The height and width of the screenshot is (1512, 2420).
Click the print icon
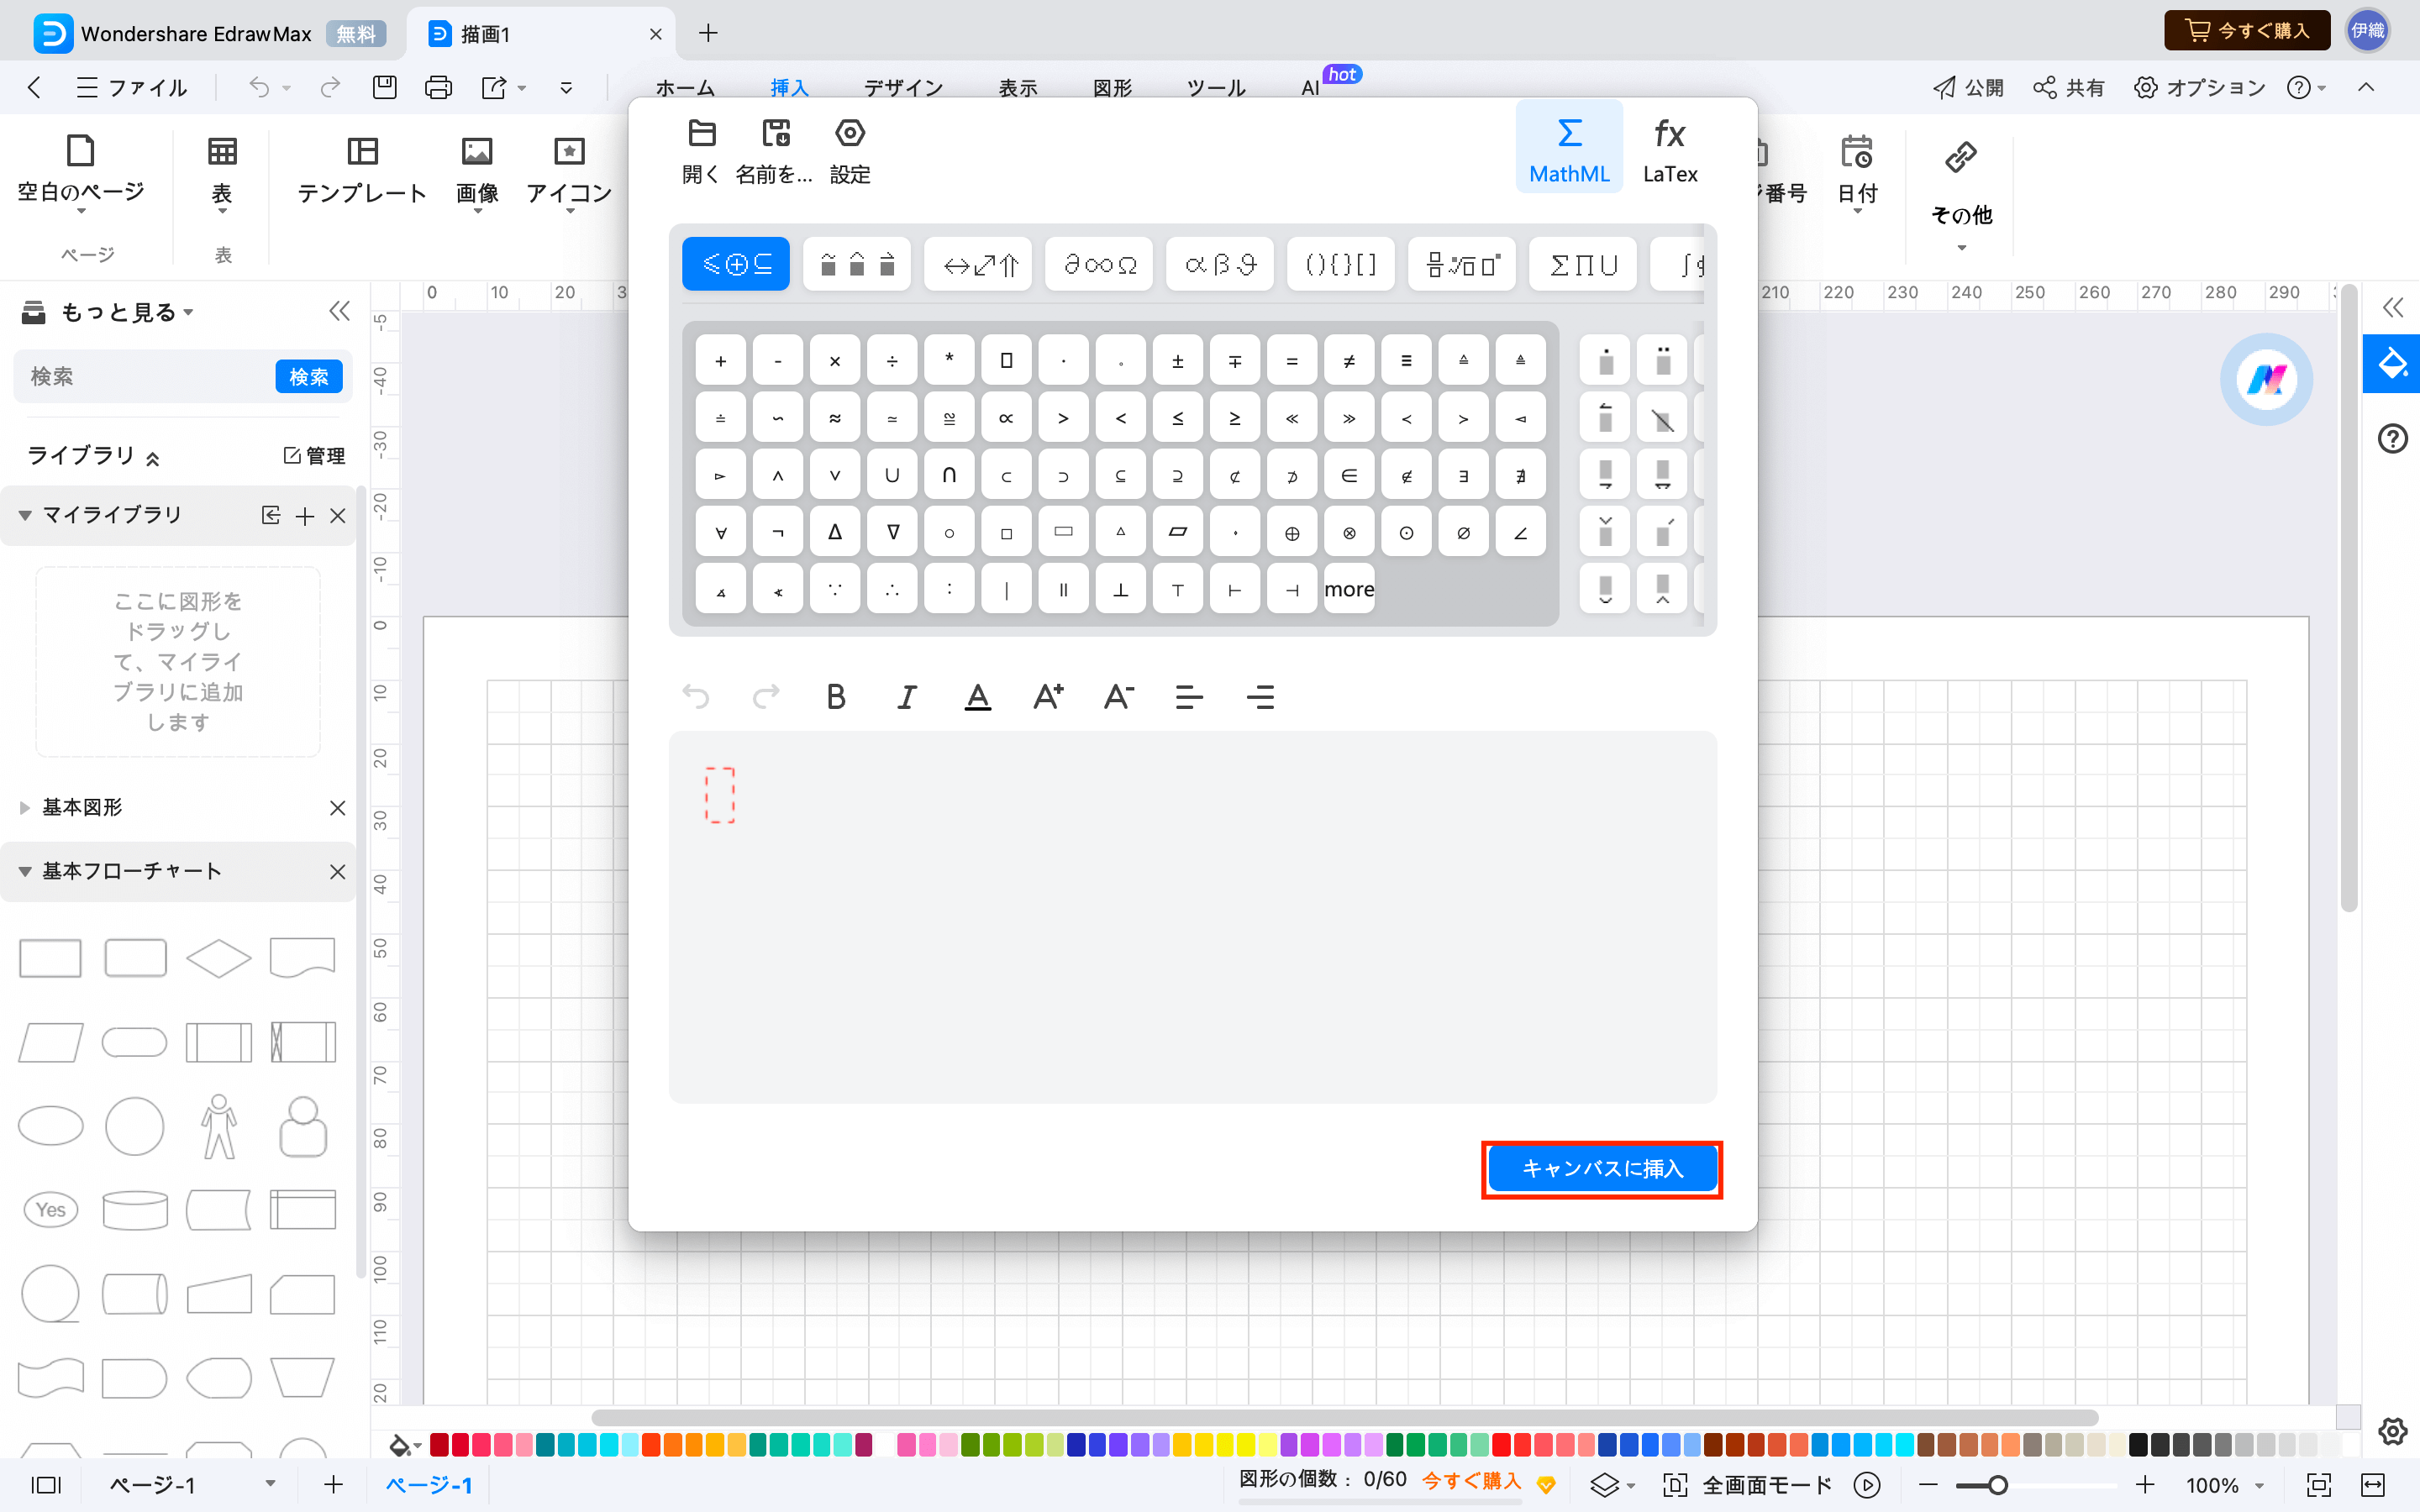(438, 87)
